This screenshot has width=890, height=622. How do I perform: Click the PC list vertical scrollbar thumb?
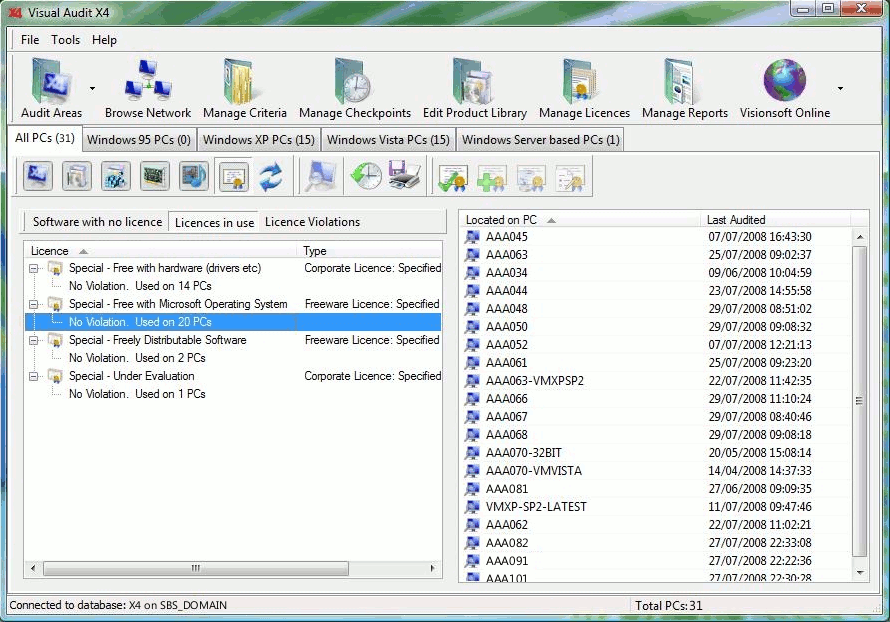[x=860, y=401]
